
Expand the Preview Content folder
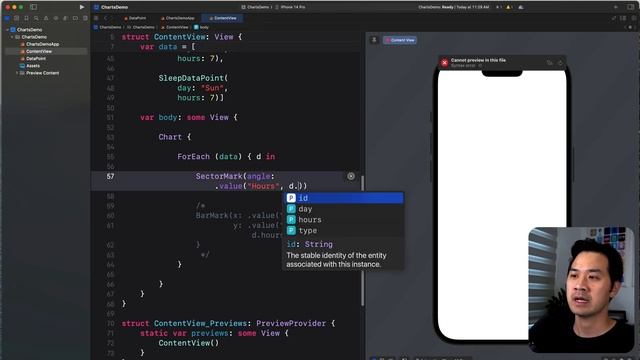(17, 73)
